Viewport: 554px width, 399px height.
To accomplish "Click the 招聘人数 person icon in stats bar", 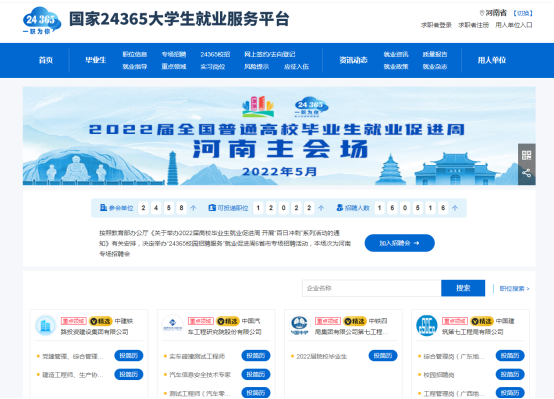I will 340,207.
